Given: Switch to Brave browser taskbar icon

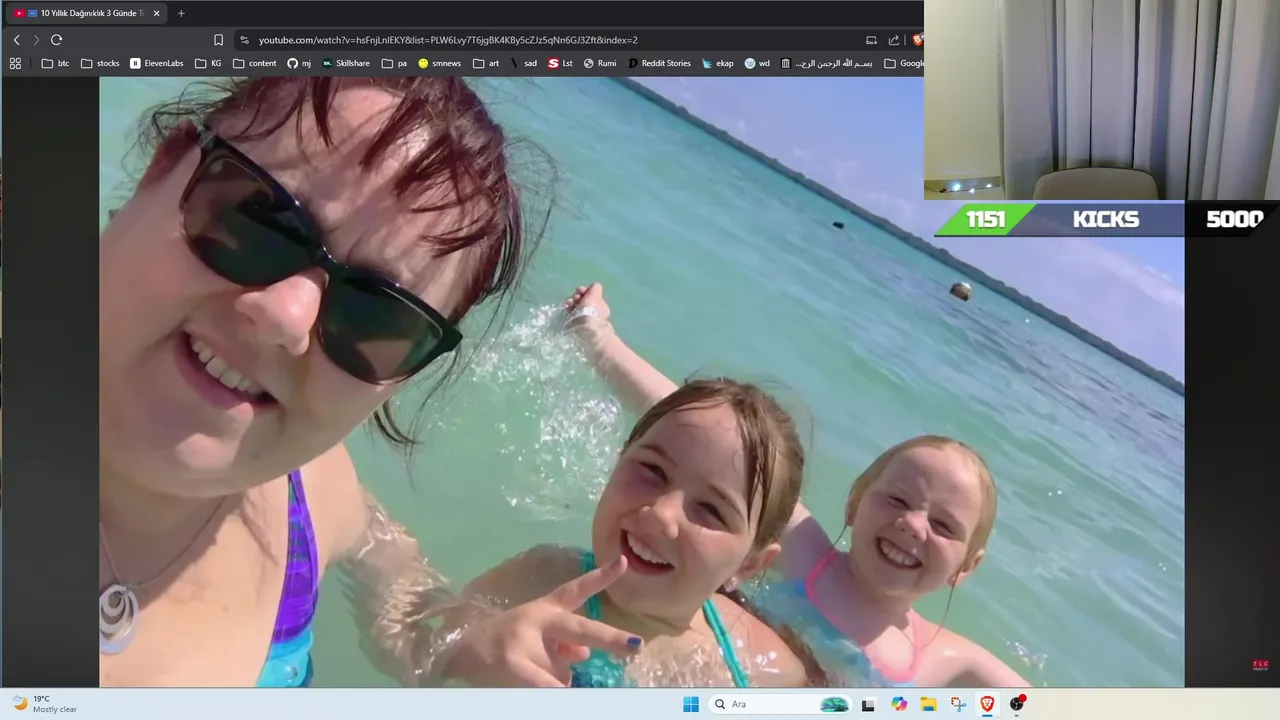Looking at the screenshot, I should (x=987, y=704).
